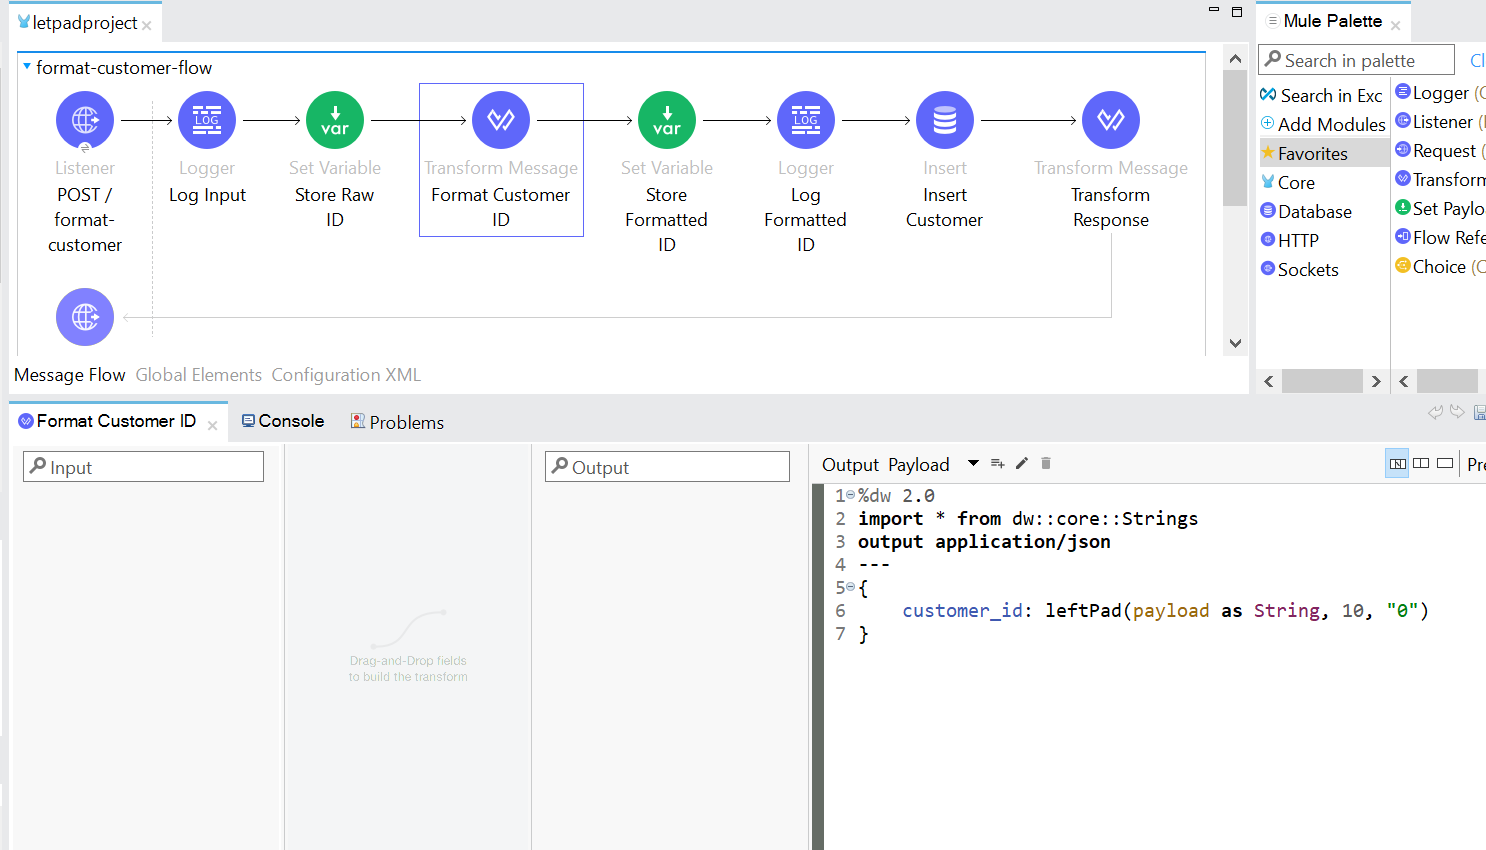Click the add new target icon
The image size is (1486, 850).
[x=997, y=463]
